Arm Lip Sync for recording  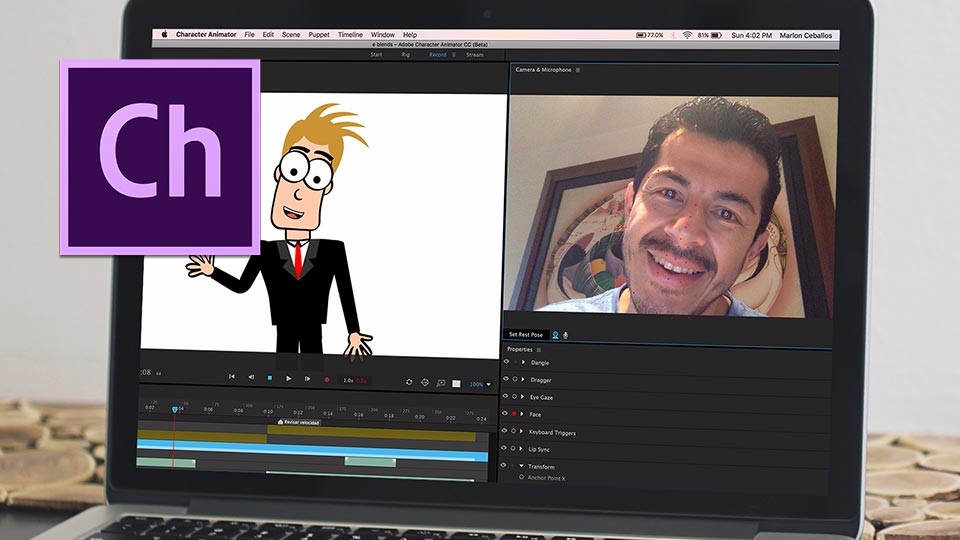(x=513, y=449)
